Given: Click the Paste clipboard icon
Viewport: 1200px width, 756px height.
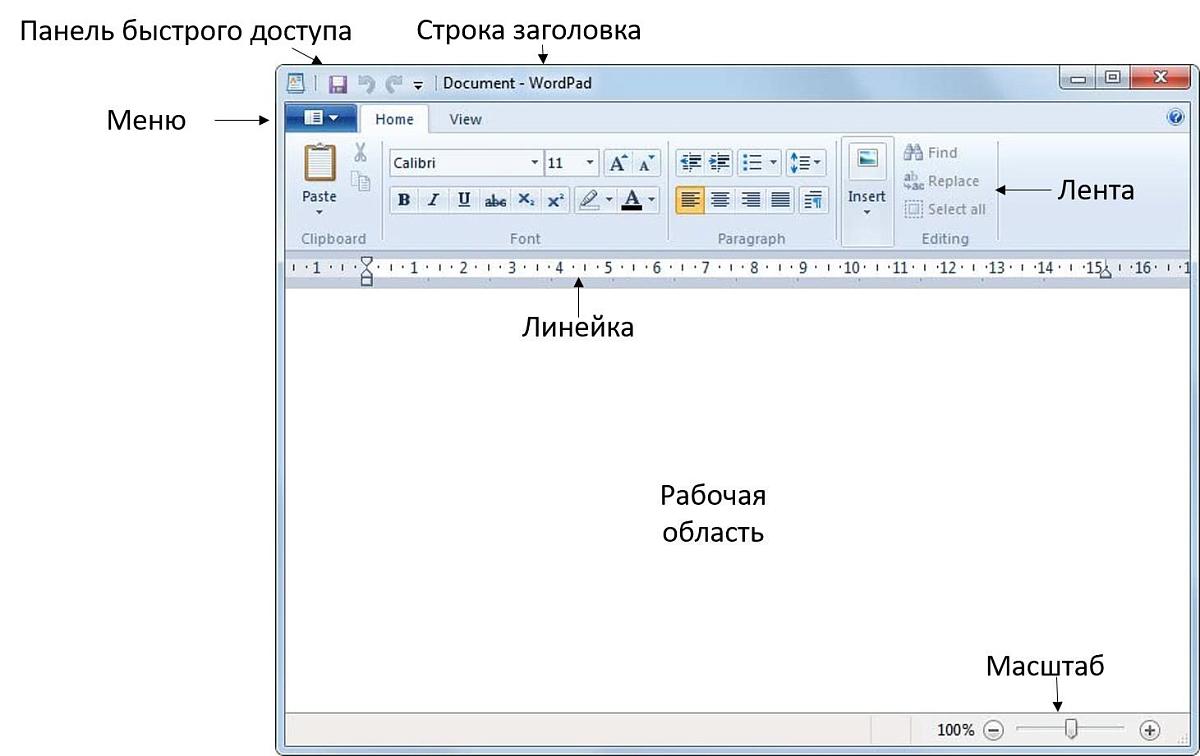Looking at the screenshot, I should coord(320,162).
